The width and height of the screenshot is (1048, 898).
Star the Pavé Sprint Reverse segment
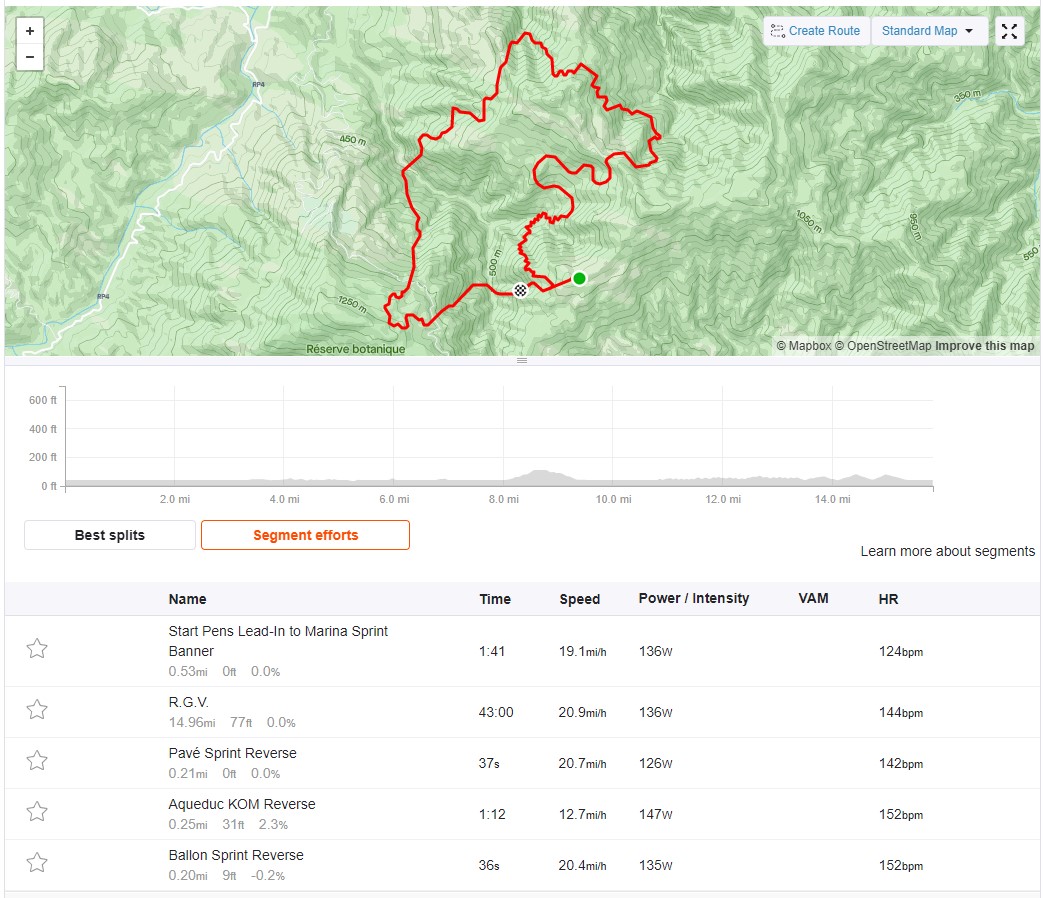coord(37,760)
